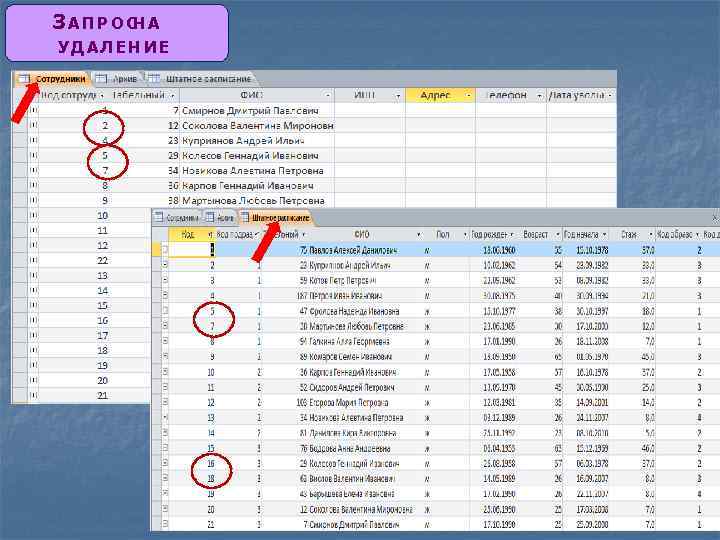Switch to Сотрудники tab in back window

52,79
